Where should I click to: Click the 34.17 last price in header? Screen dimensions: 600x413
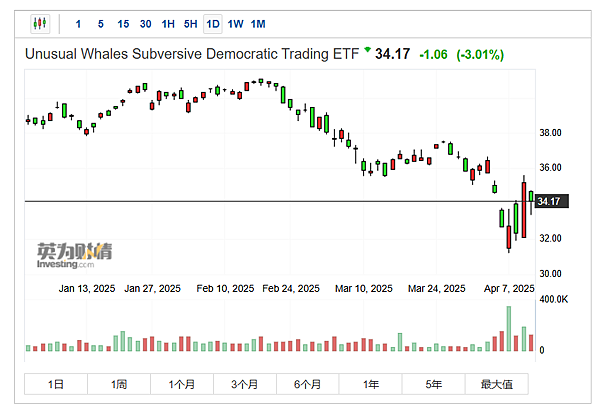[x=392, y=54]
